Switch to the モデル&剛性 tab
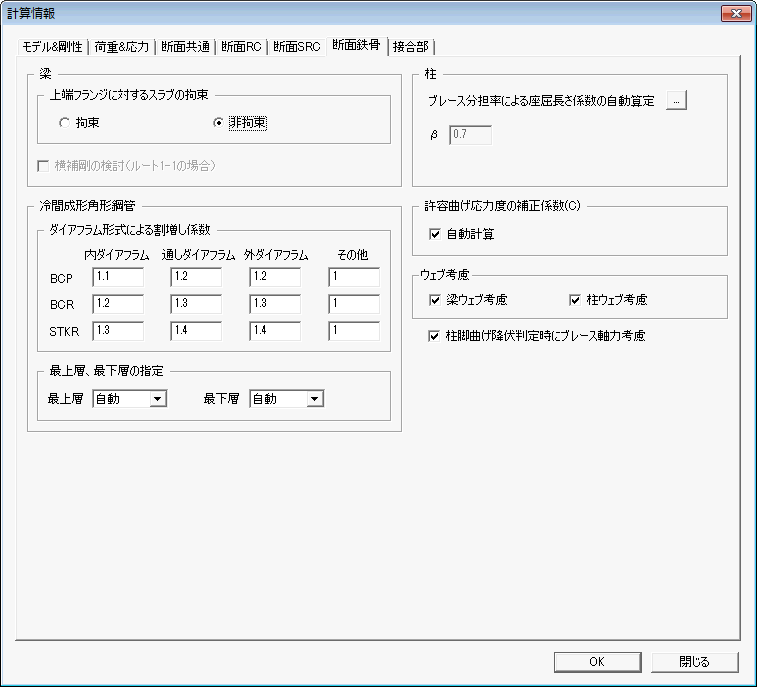This screenshot has height=687, width=757. [52, 47]
